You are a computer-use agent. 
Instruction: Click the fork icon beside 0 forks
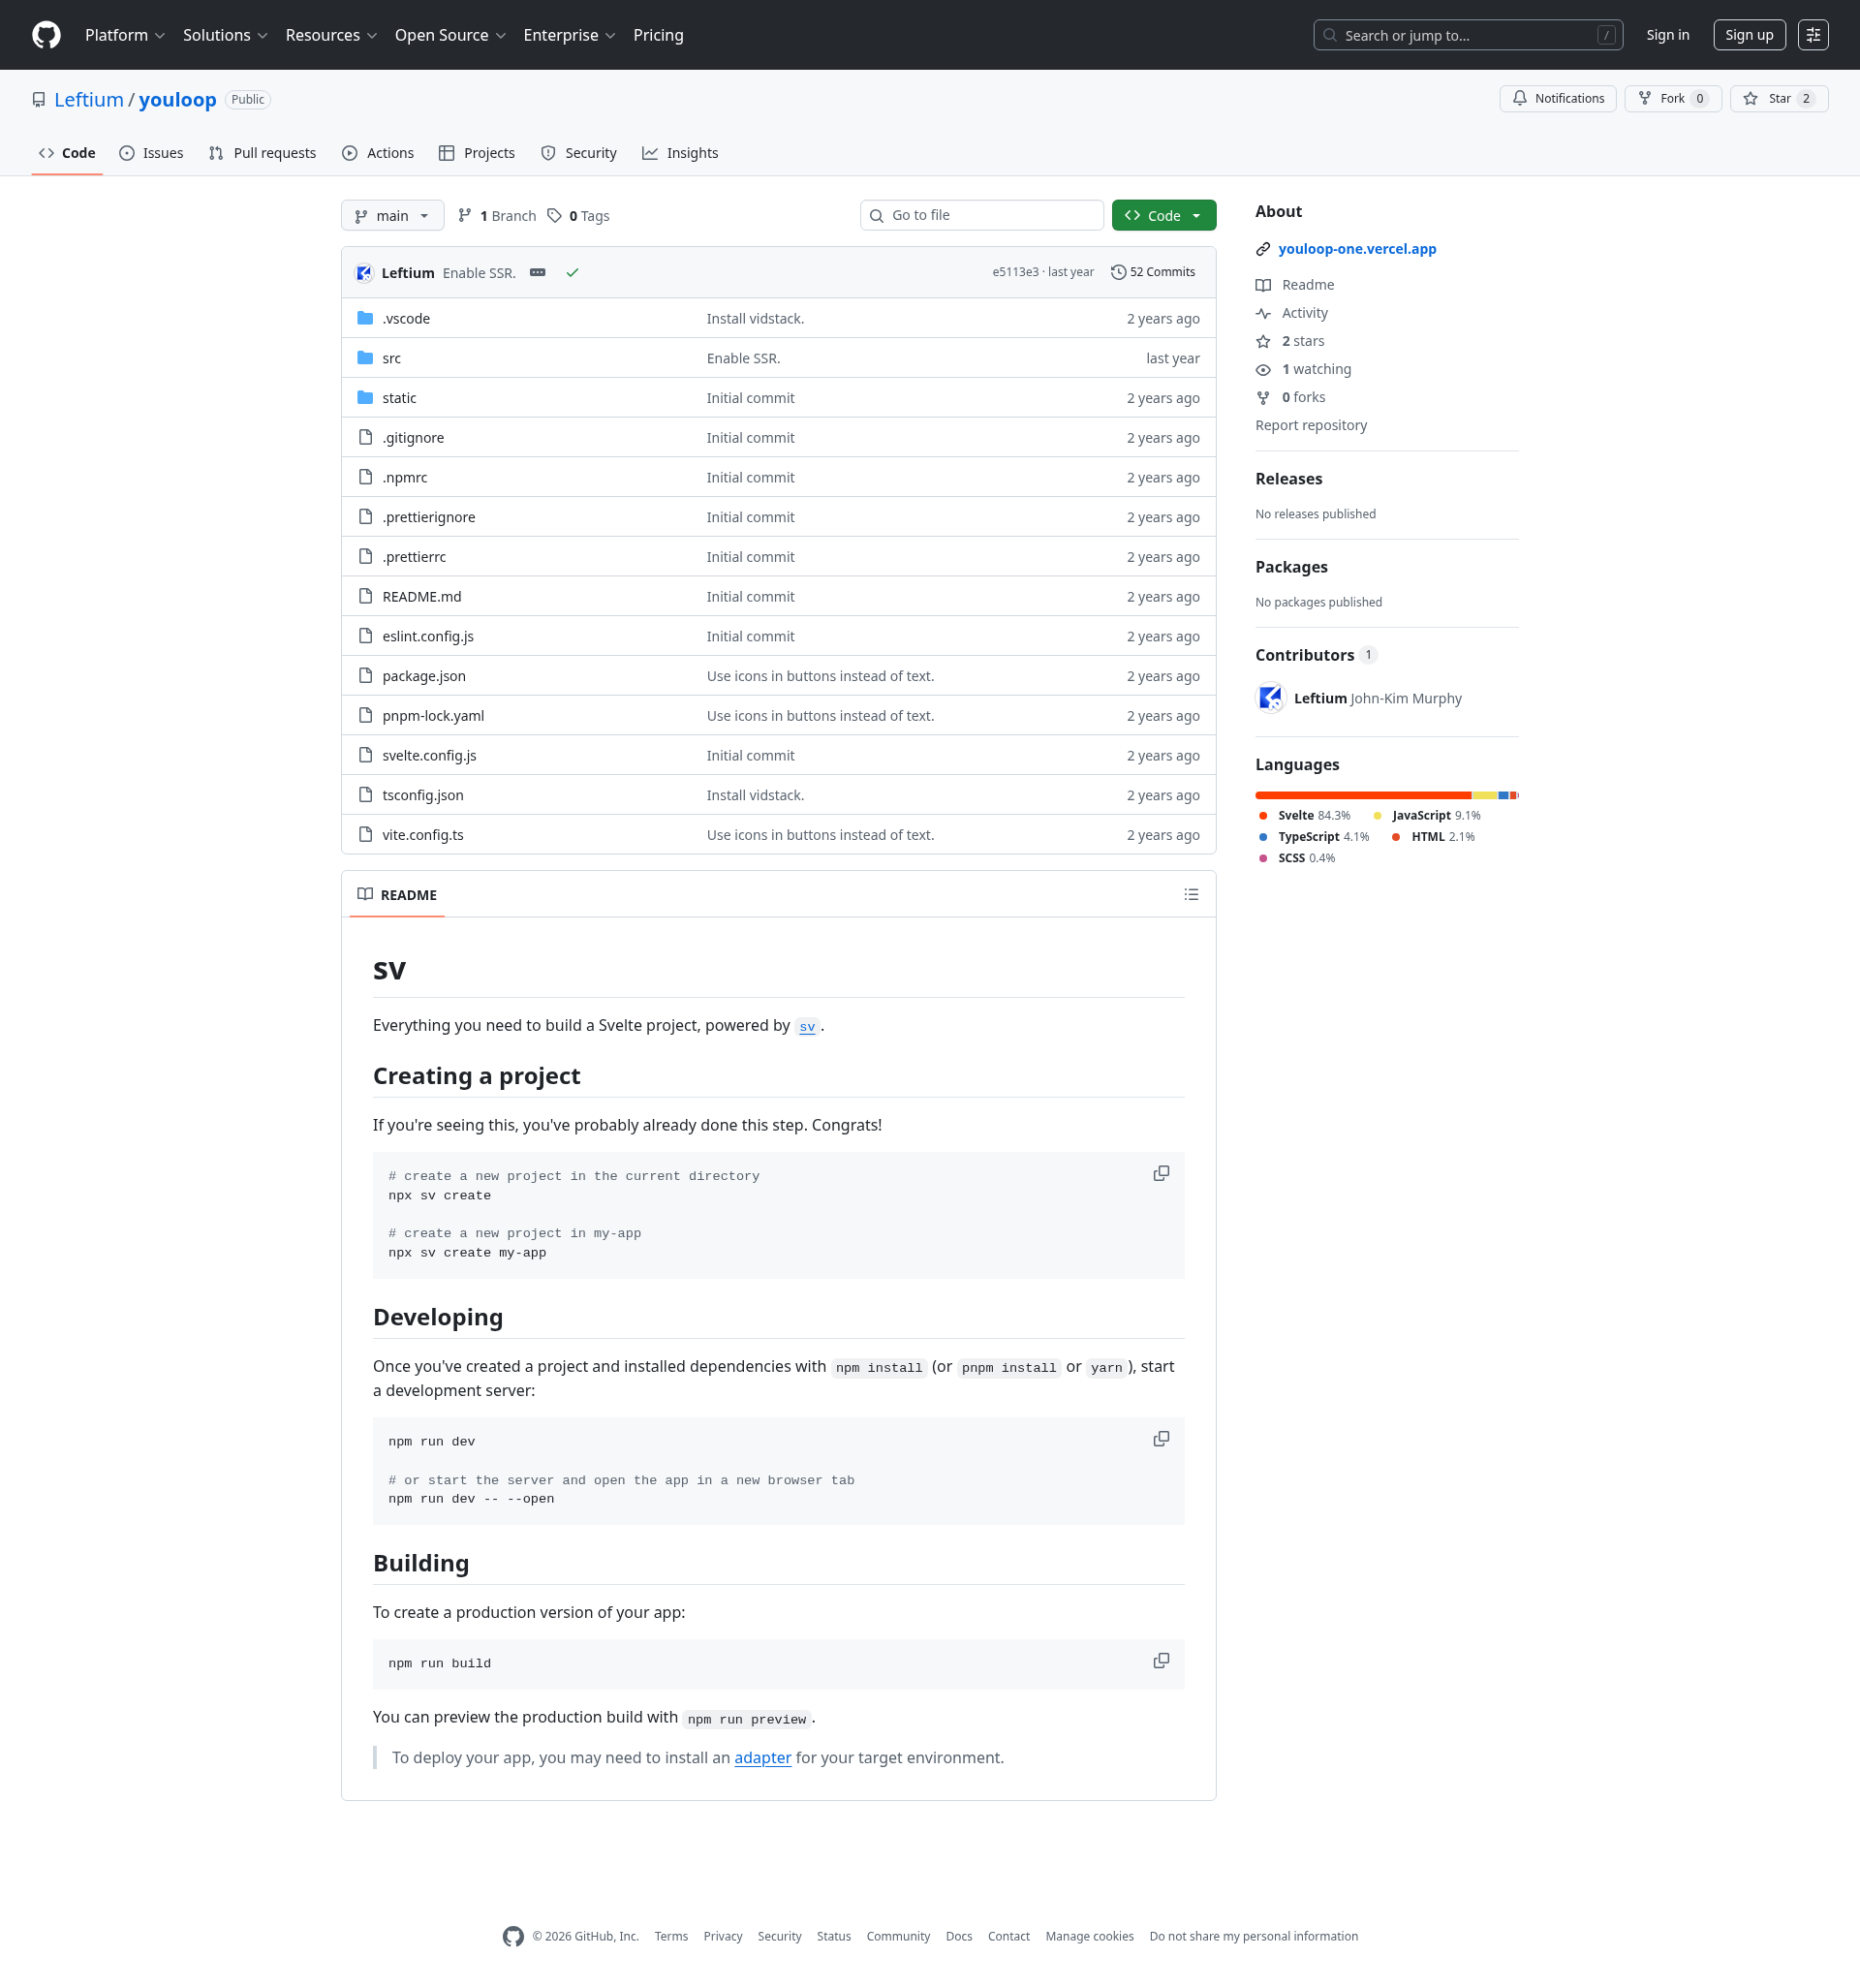click(x=1263, y=398)
